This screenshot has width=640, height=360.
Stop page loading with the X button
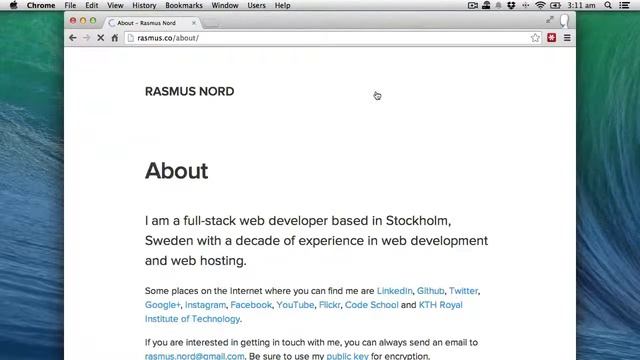100,38
